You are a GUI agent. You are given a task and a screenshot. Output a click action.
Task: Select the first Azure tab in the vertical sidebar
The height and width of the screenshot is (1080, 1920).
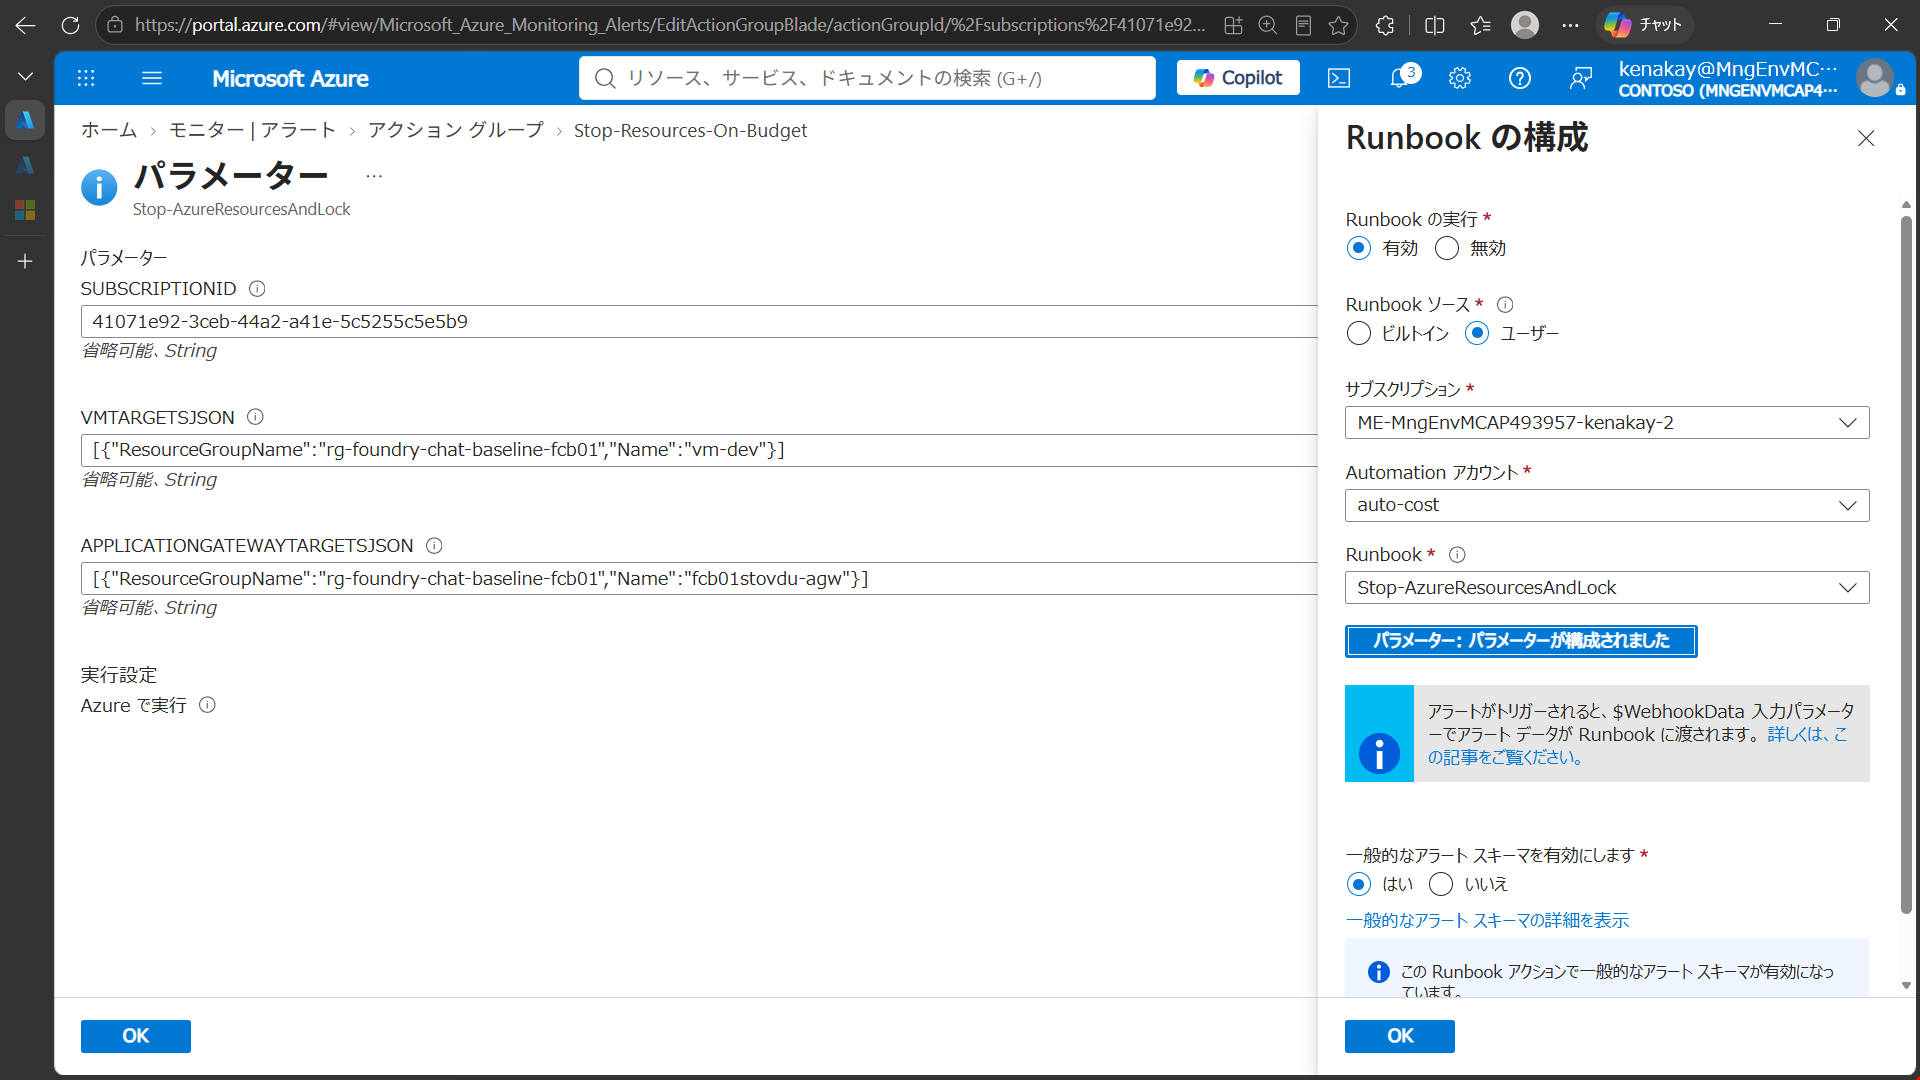[x=26, y=120]
